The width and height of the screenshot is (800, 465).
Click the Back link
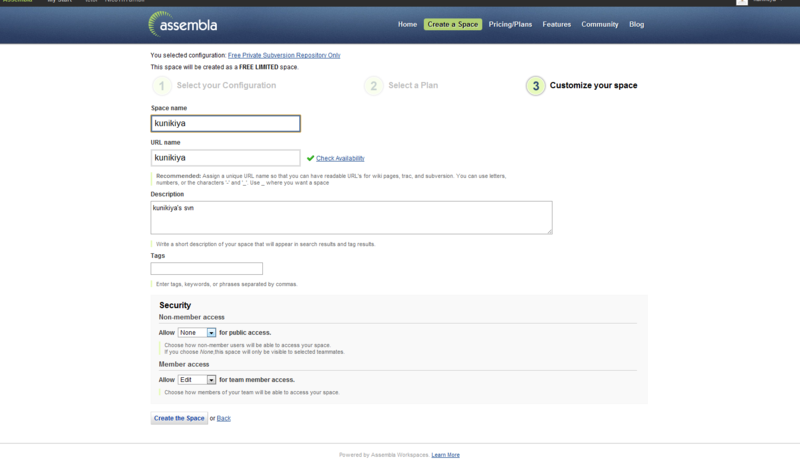(x=223, y=418)
